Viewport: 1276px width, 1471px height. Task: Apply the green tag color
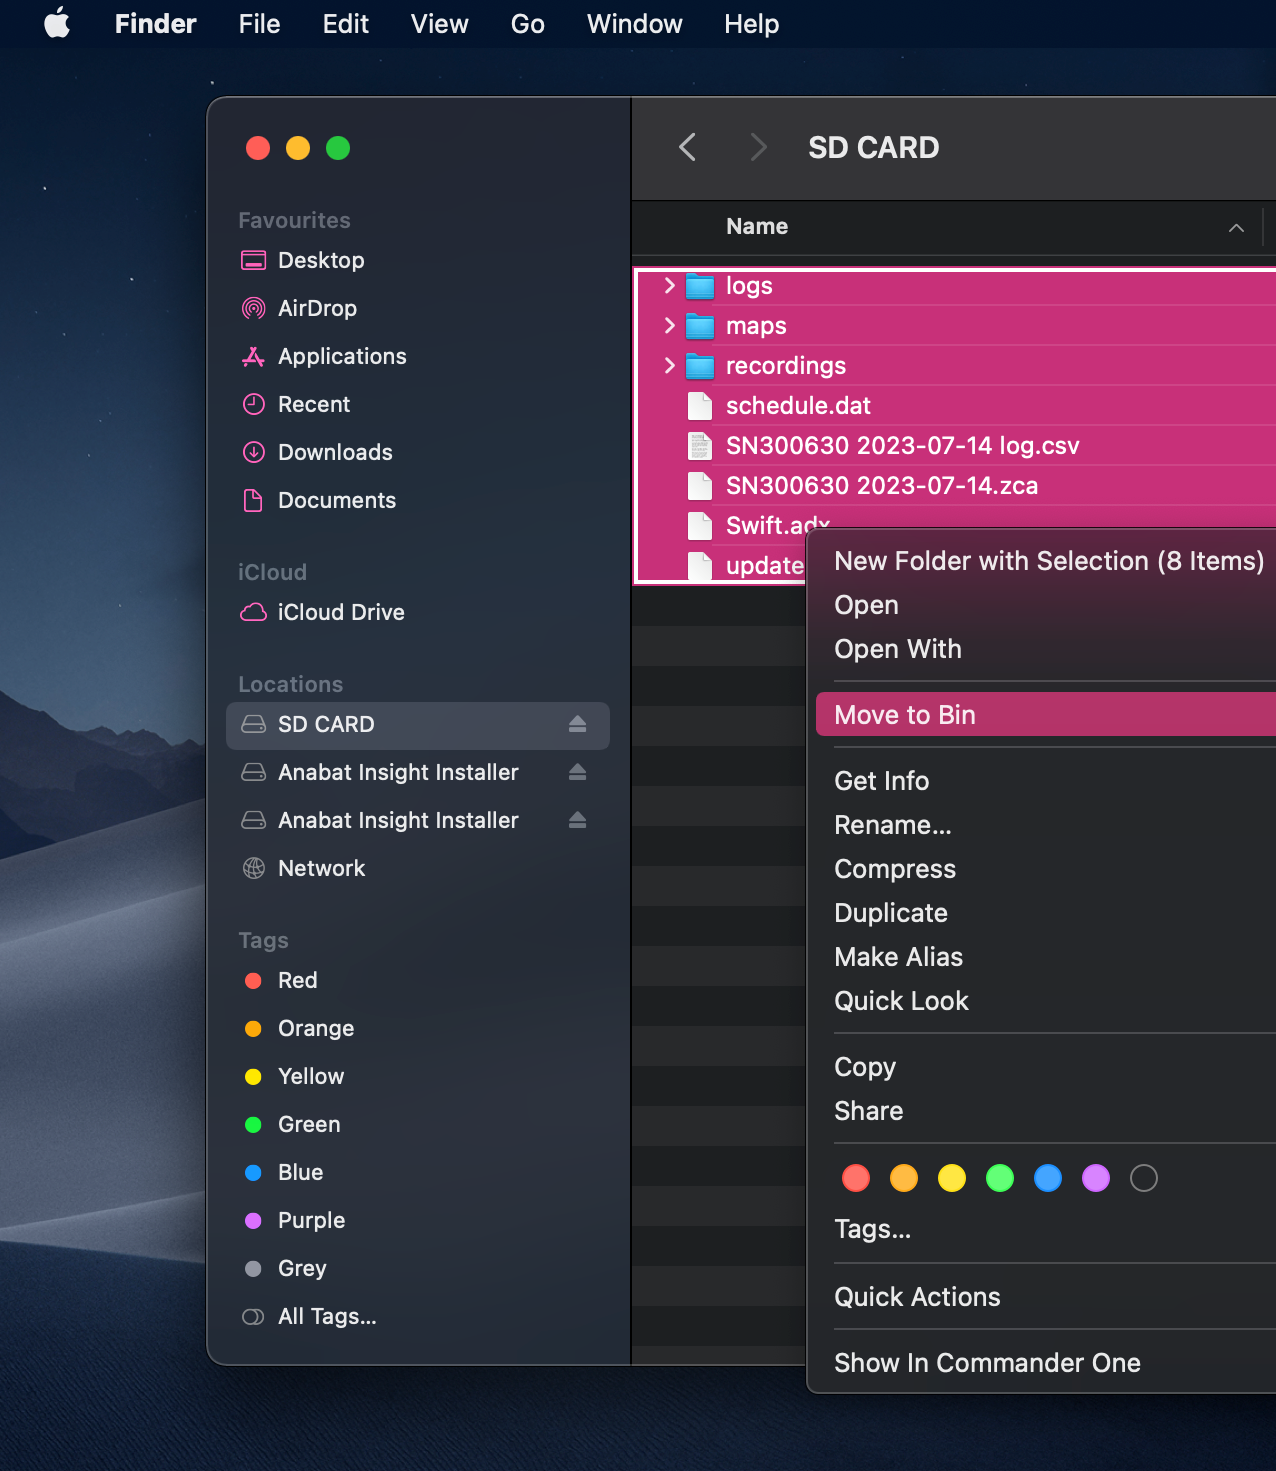pos(999,1178)
